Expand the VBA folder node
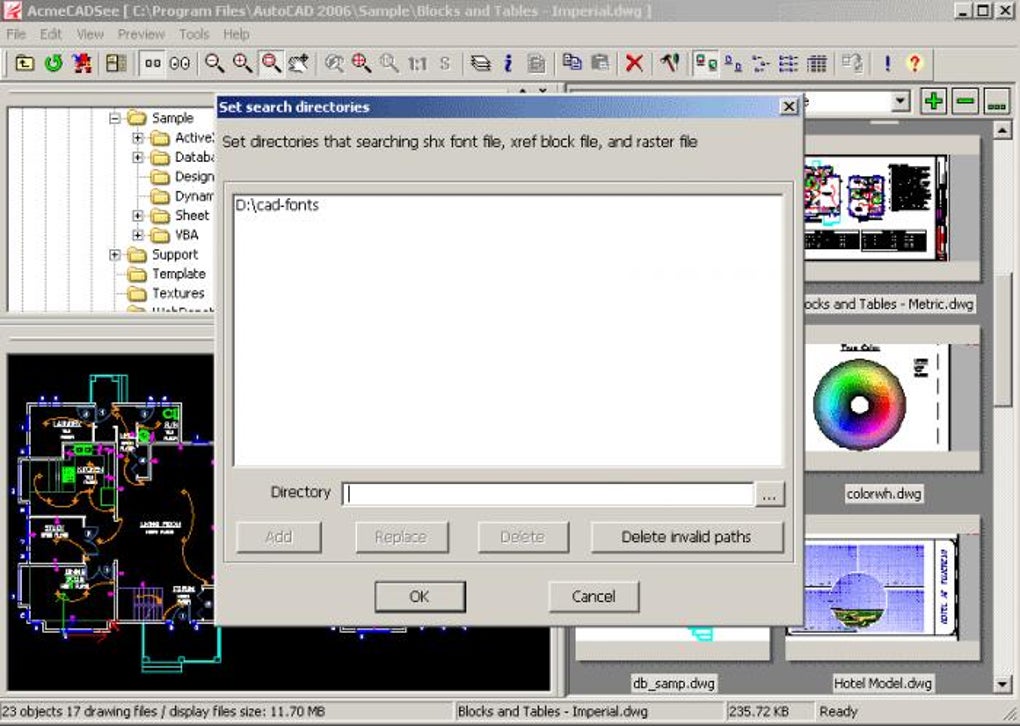Image resolution: width=1020 pixels, height=726 pixels. coord(138,235)
